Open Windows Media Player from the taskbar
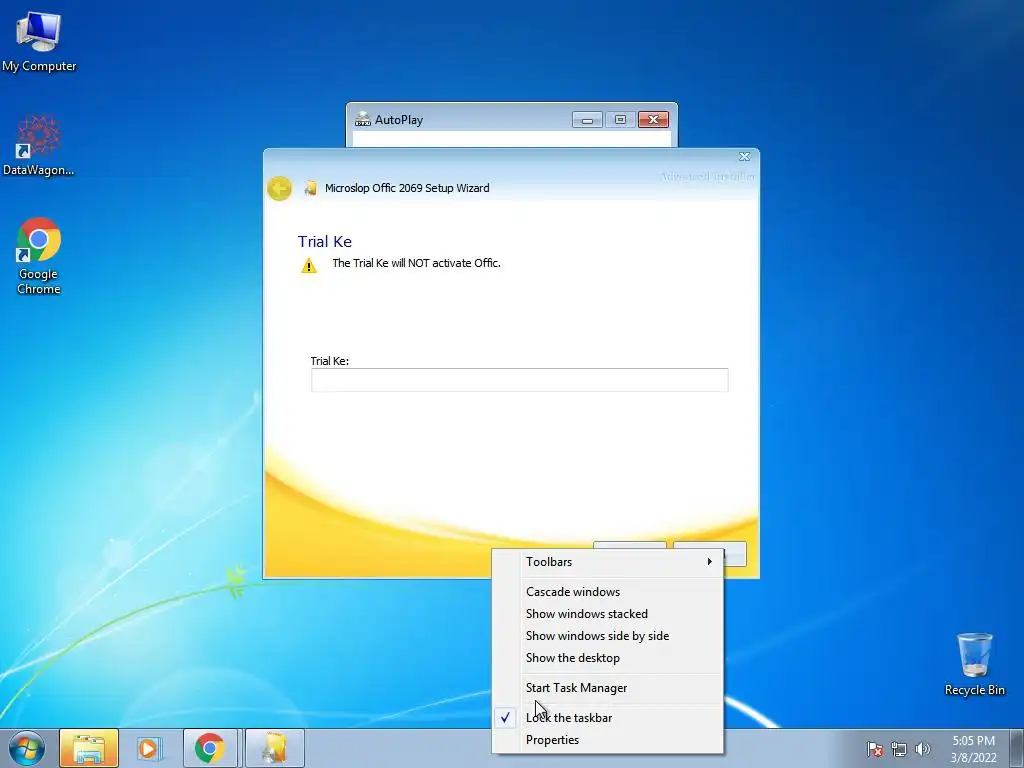Screen dimensions: 1024x768 150,748
